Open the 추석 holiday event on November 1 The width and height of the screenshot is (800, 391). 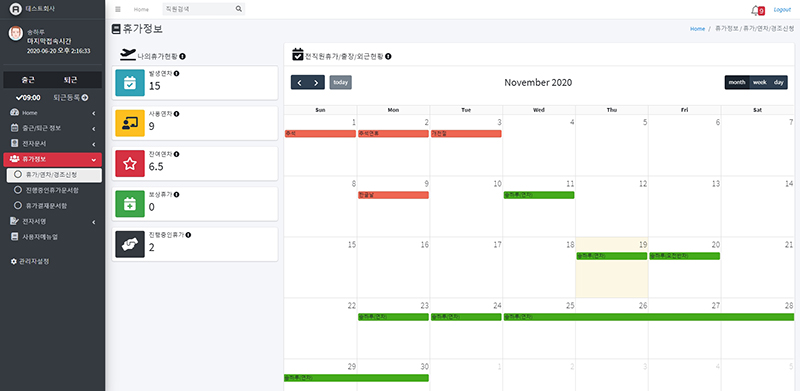(320, 134)
